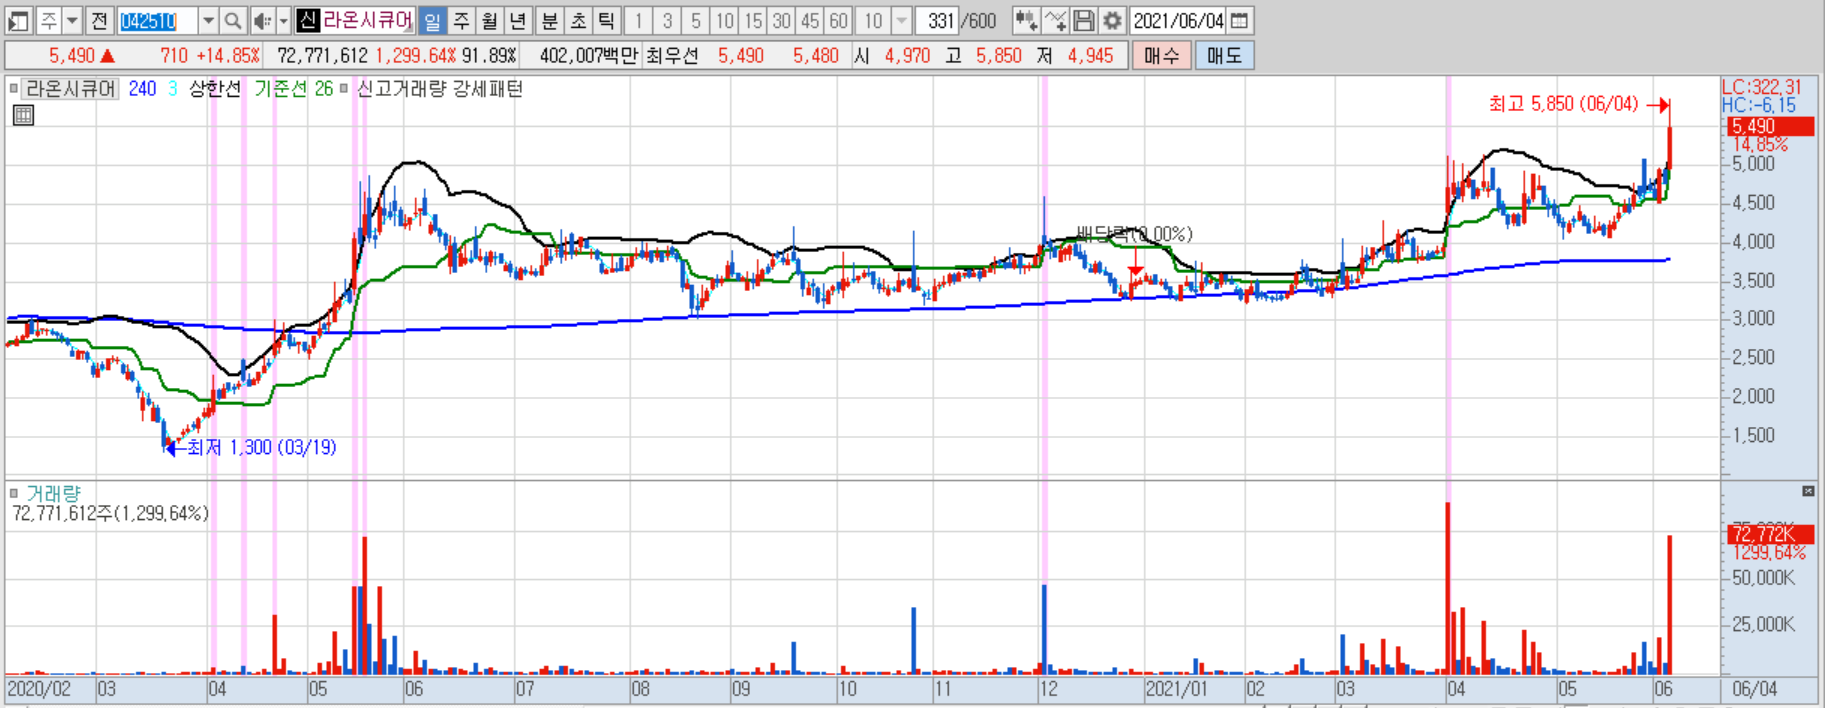
Task: Click the add candlestick indicator icon
Action: coord(1025,20)
